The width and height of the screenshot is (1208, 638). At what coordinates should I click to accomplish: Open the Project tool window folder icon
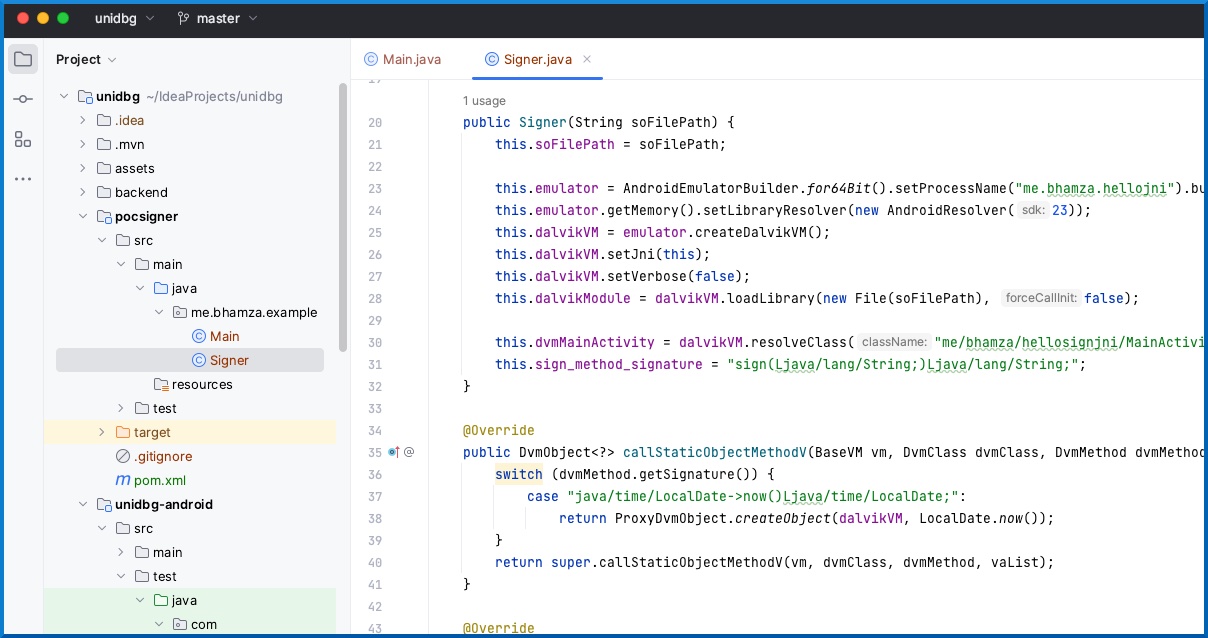coord(23,58)
